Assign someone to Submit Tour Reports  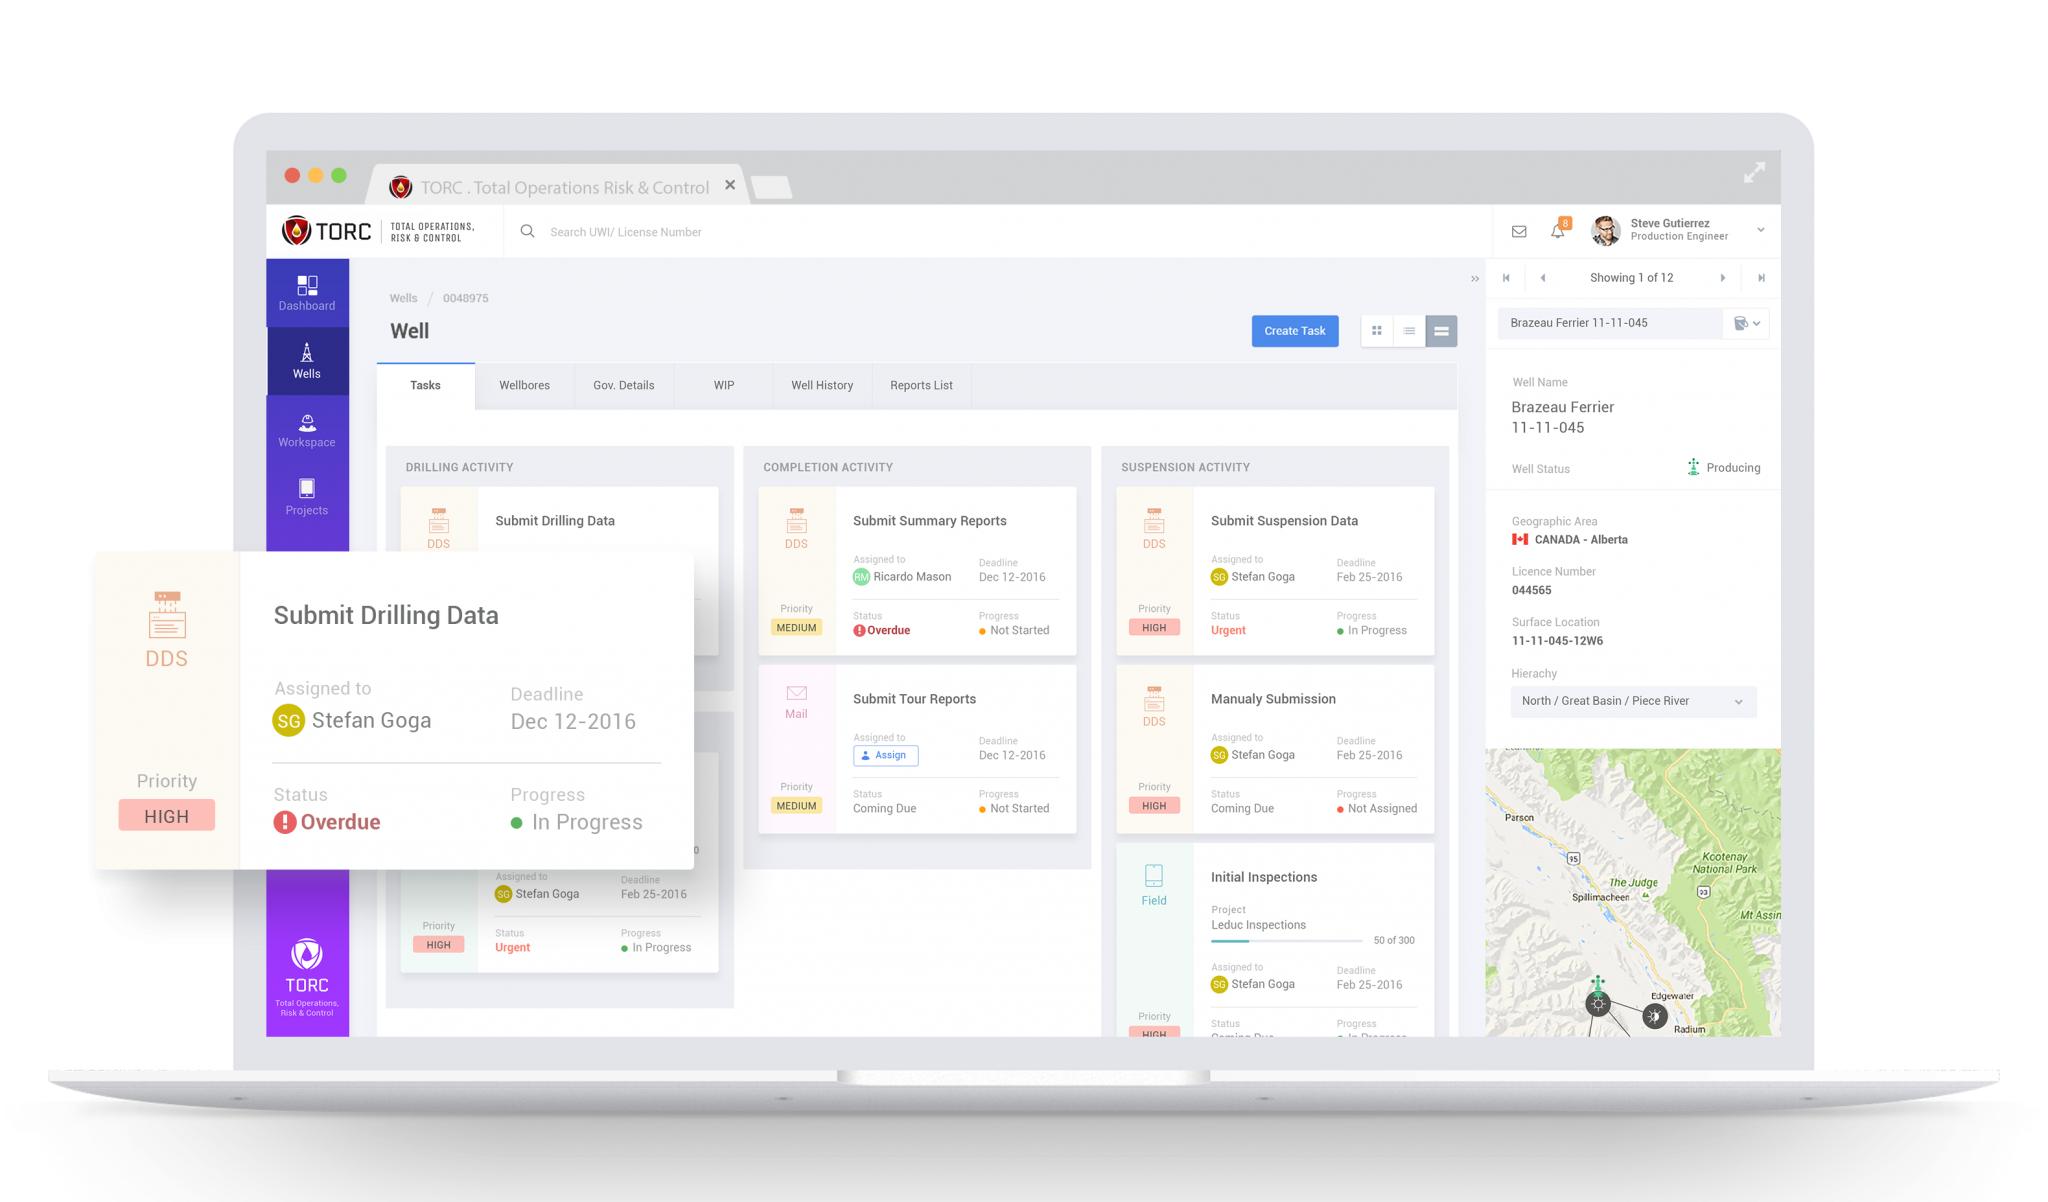click(x=885, y=755)
